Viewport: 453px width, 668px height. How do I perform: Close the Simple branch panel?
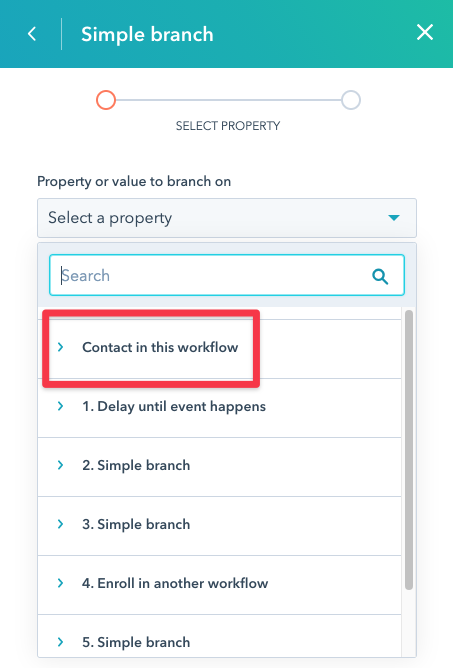point(424,32)
